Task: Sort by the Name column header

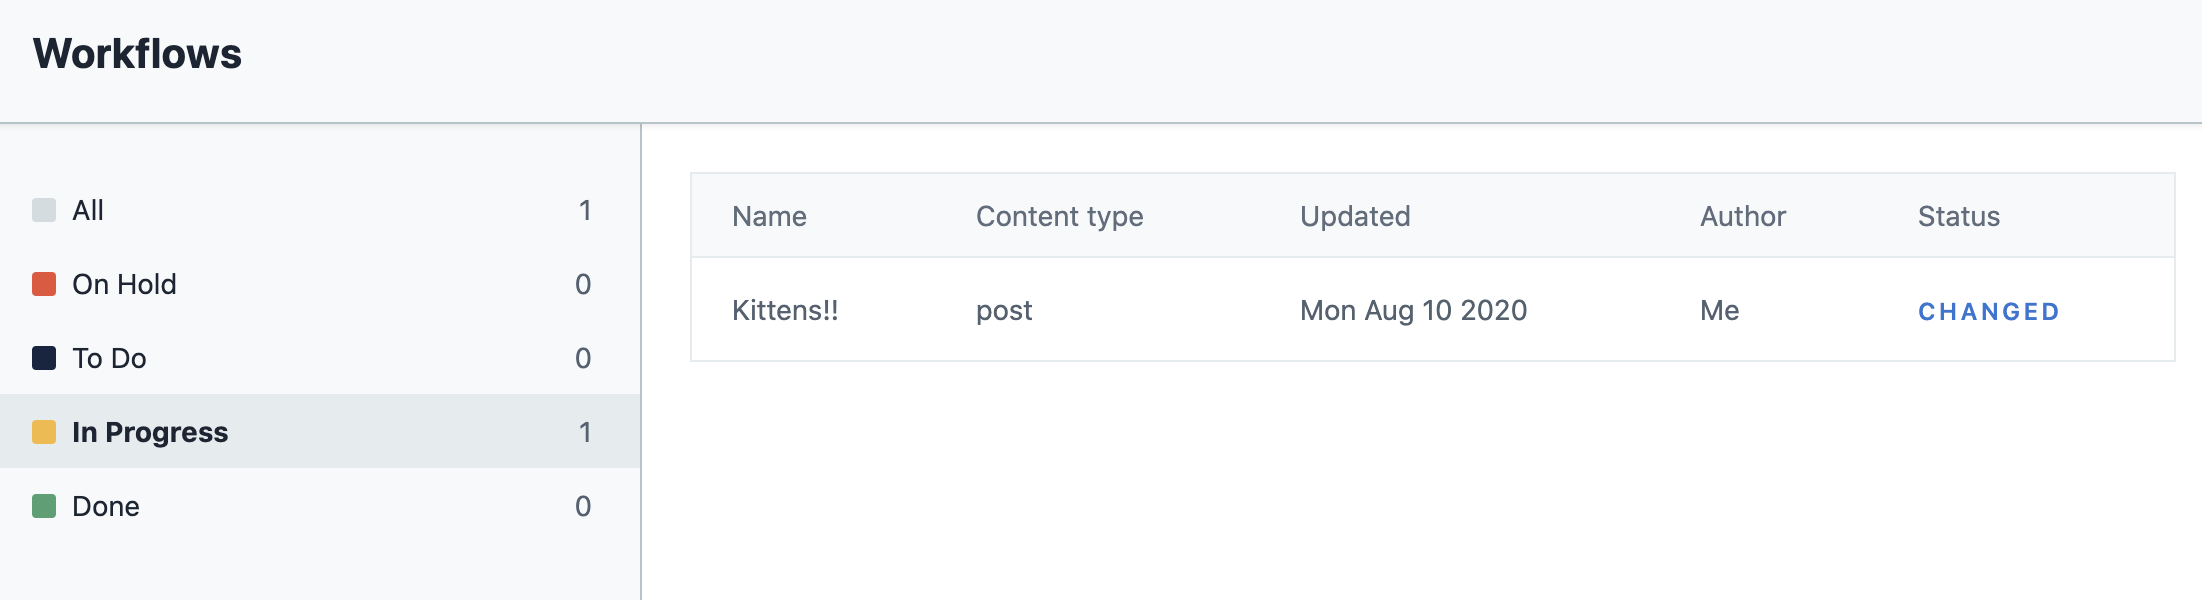Action: pos(769,216)
